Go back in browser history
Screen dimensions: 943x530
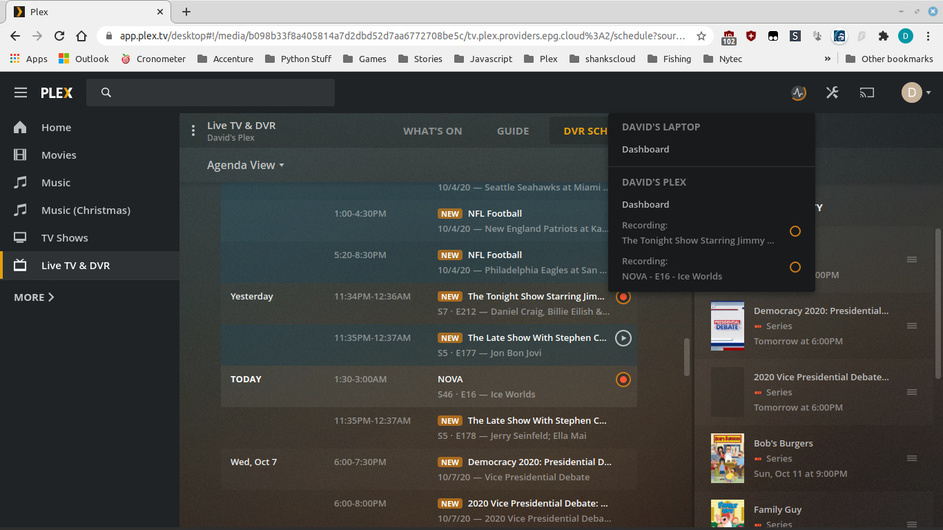click(15, 36)
